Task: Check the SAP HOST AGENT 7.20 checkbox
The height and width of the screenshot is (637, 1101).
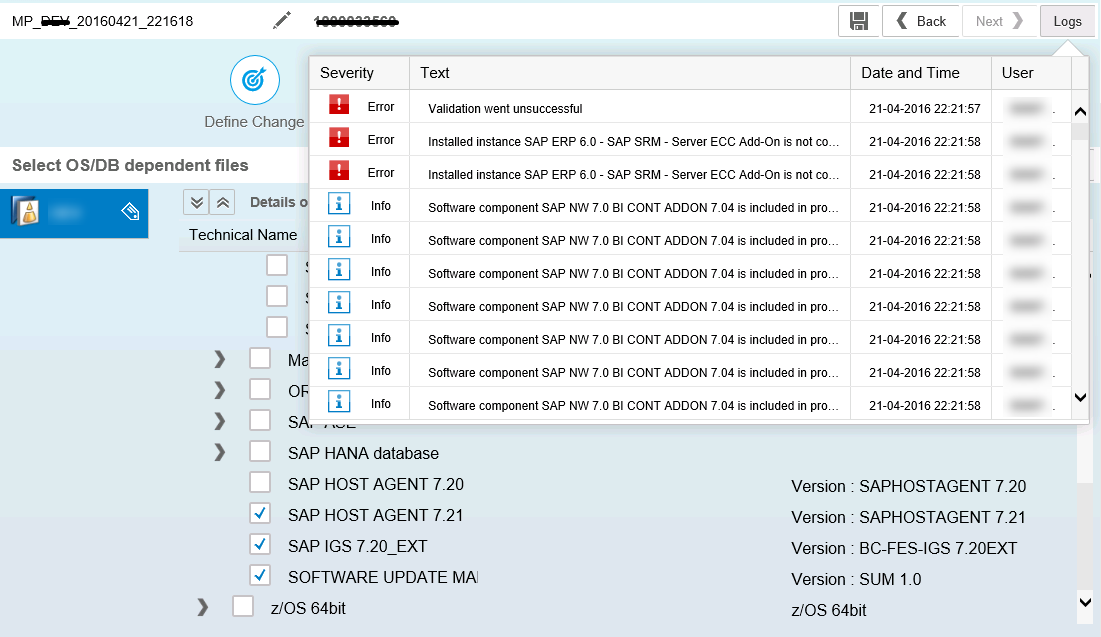Action: pos(260,482)
